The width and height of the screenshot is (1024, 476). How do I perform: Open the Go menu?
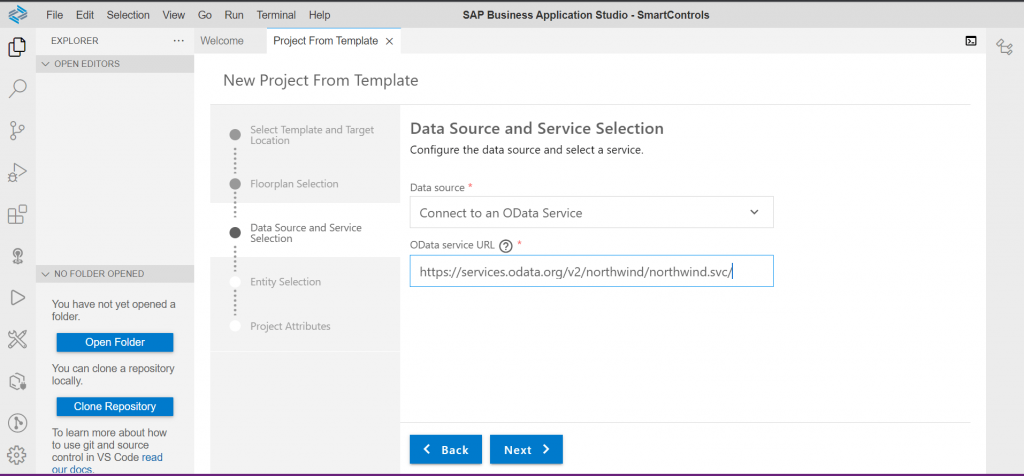coord(204,14)
